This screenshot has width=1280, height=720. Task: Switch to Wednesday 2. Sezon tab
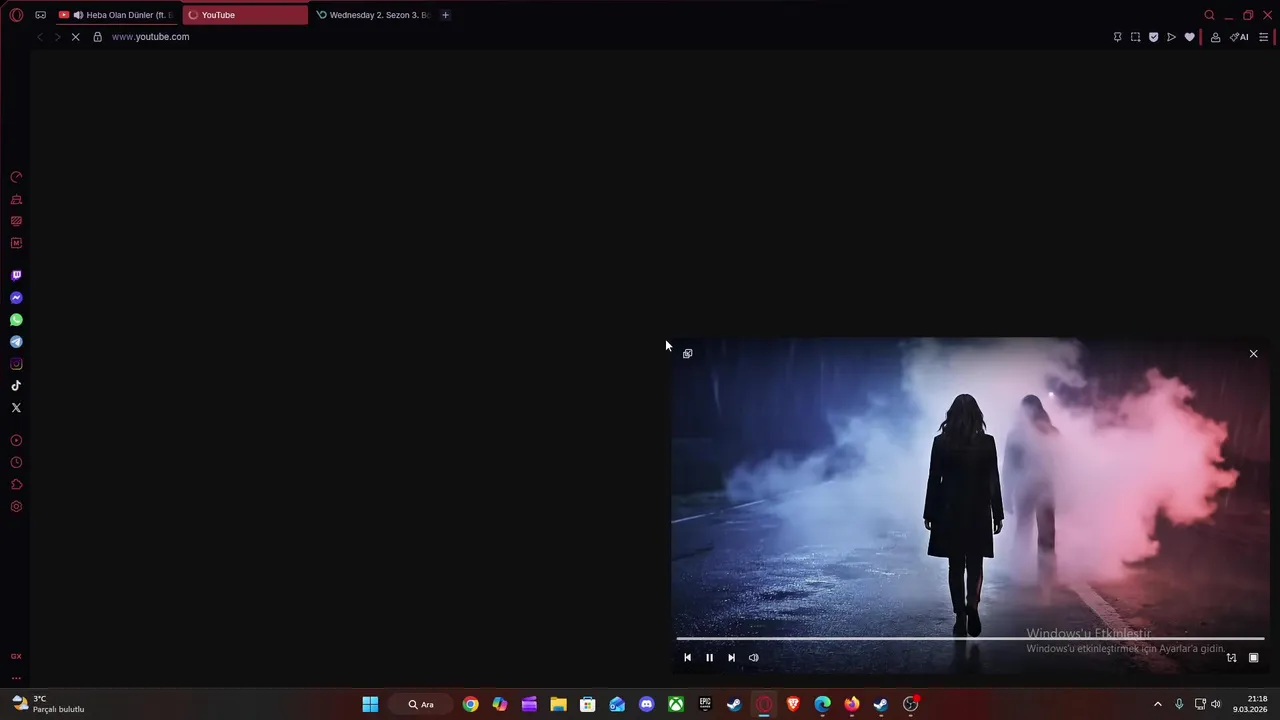pyautogui.click(x=373, y=15)
